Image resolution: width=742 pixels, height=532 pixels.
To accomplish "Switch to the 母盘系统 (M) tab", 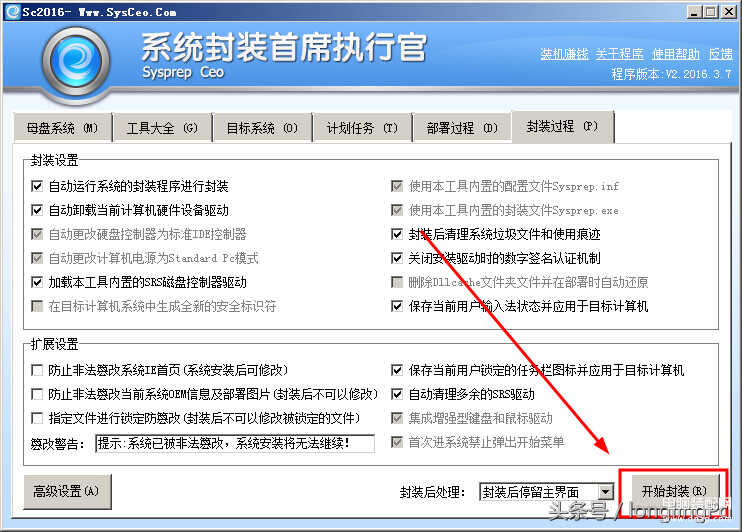I will (x=62, y=128).
